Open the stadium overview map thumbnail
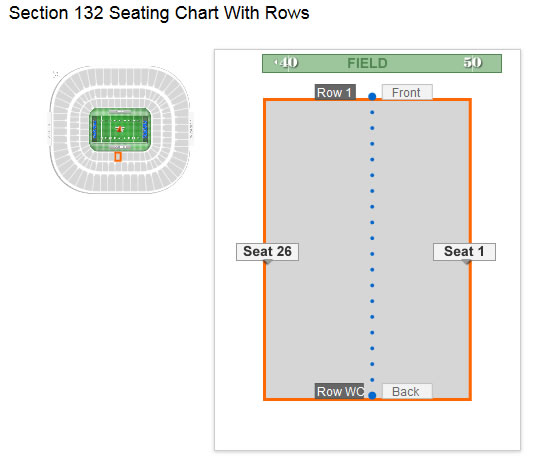536x467 pixels. [120, 130]
